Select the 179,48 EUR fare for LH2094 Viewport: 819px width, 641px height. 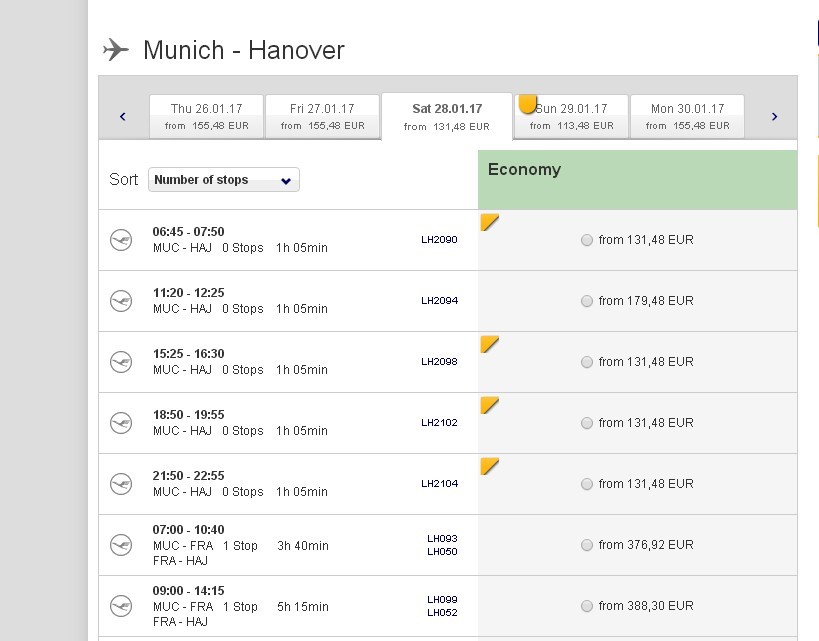pyautogui.click(x=587, y=301)
